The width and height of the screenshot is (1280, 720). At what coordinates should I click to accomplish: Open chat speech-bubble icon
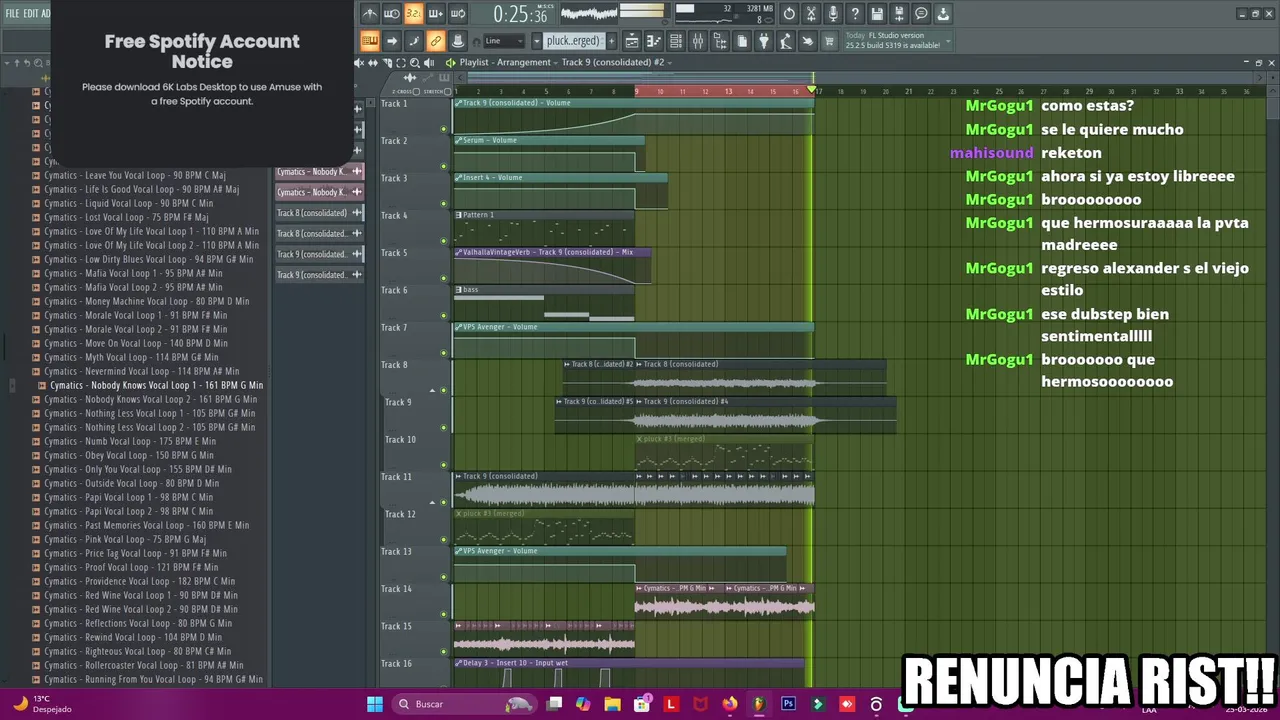coord(921,14)
